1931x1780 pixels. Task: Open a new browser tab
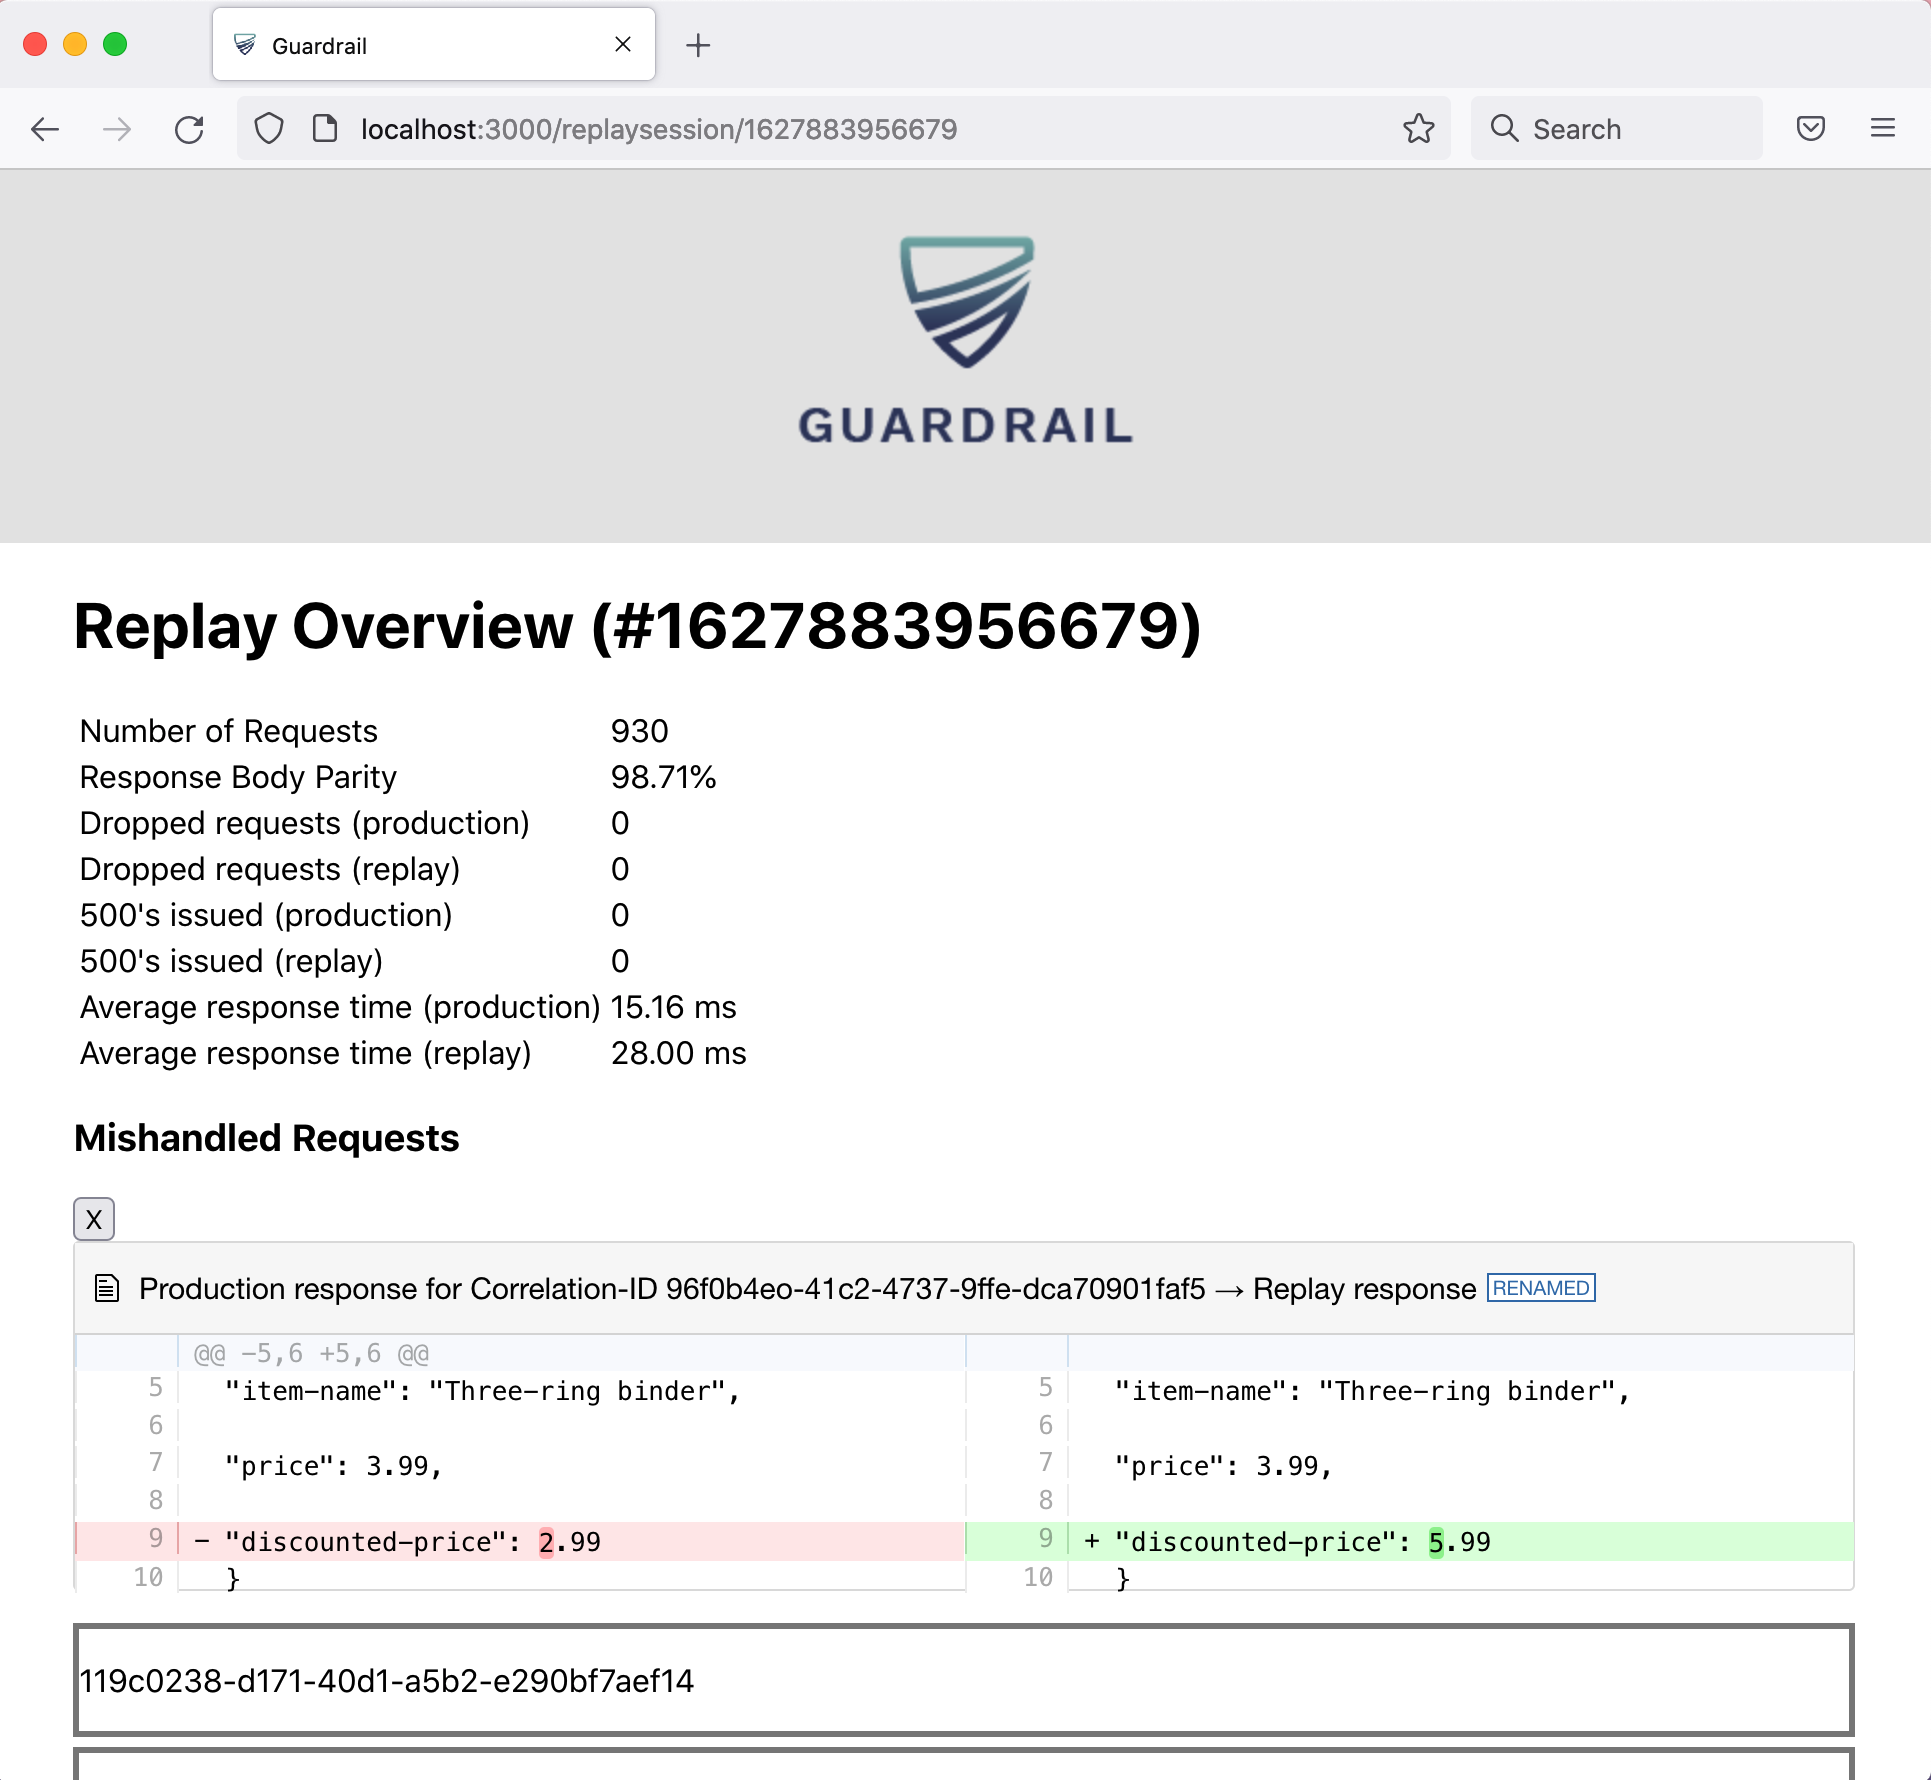tap(698, 45)
